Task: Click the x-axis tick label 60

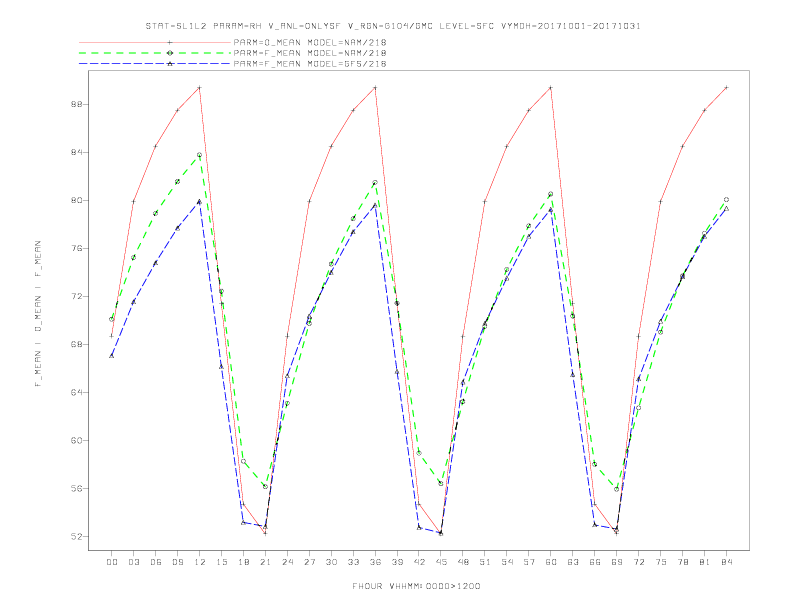Action: (551, 562)
